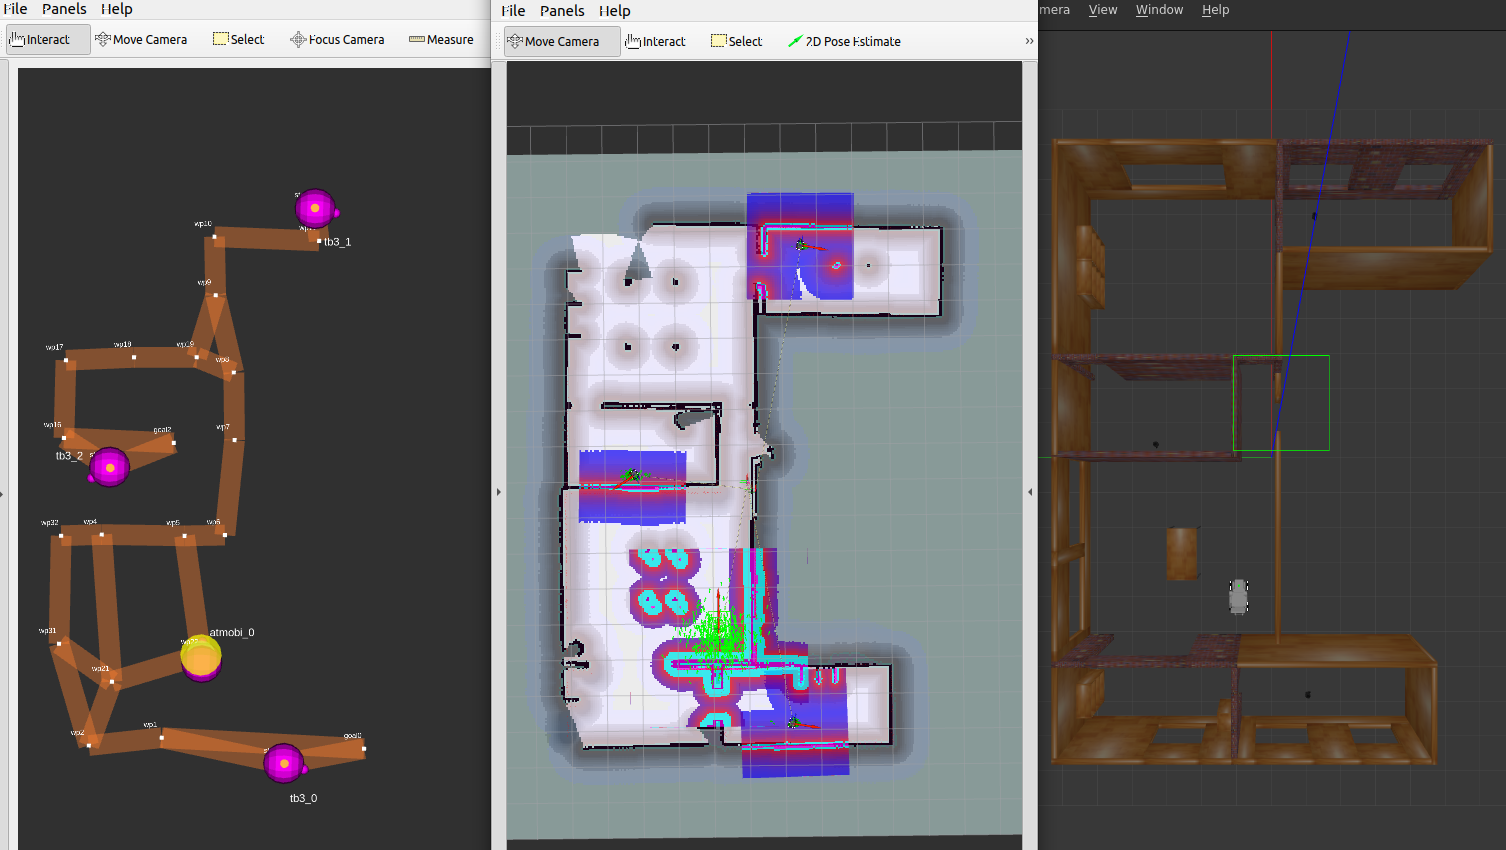Image resolution: width=1506 pixels, height=850 pixels.
Task: Open File menu in left RViz window
Action: [15, 9]
